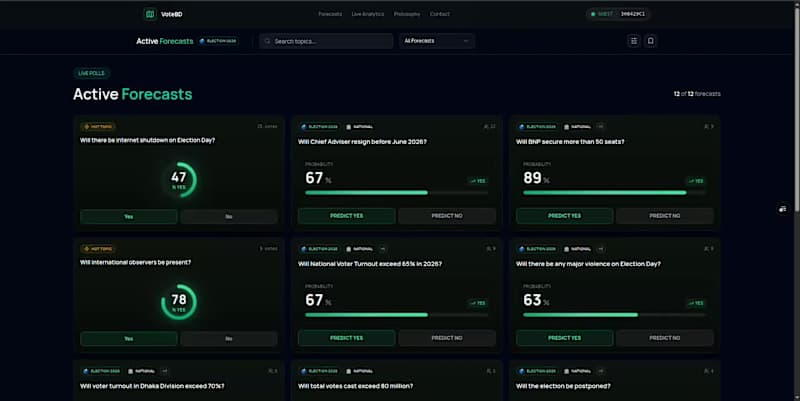Image resolution: width=800 pixels, height=401 pixels.
Task: Click the Election 2026 badge beside Active Forecasts
Action: click(218, 41)
